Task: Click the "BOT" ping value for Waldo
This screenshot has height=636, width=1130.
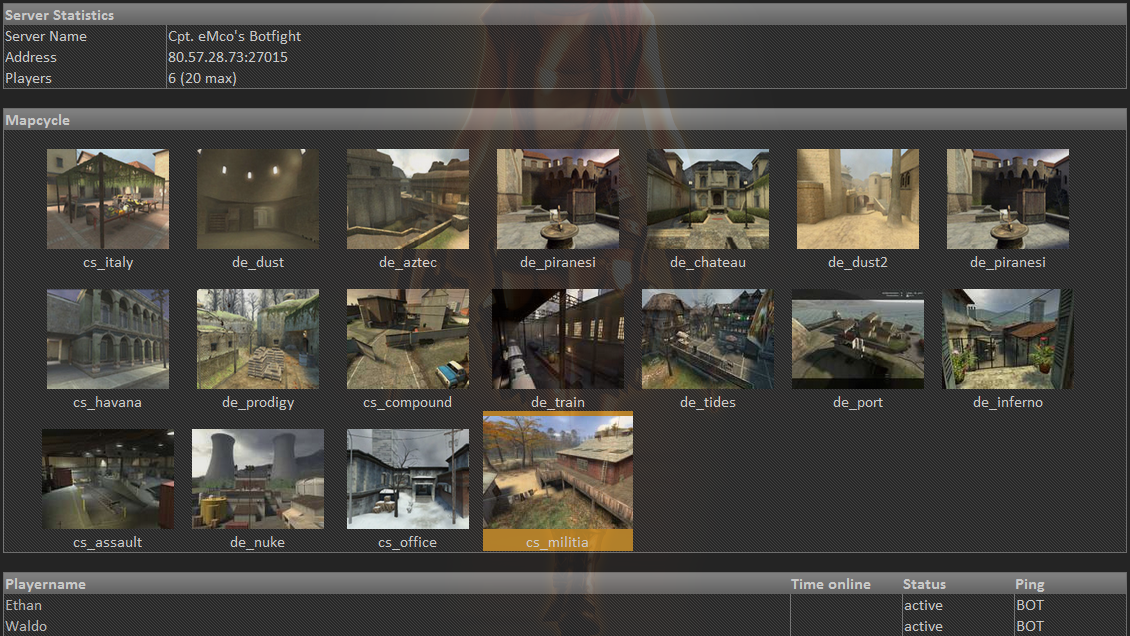Action: click(1030, 626)
